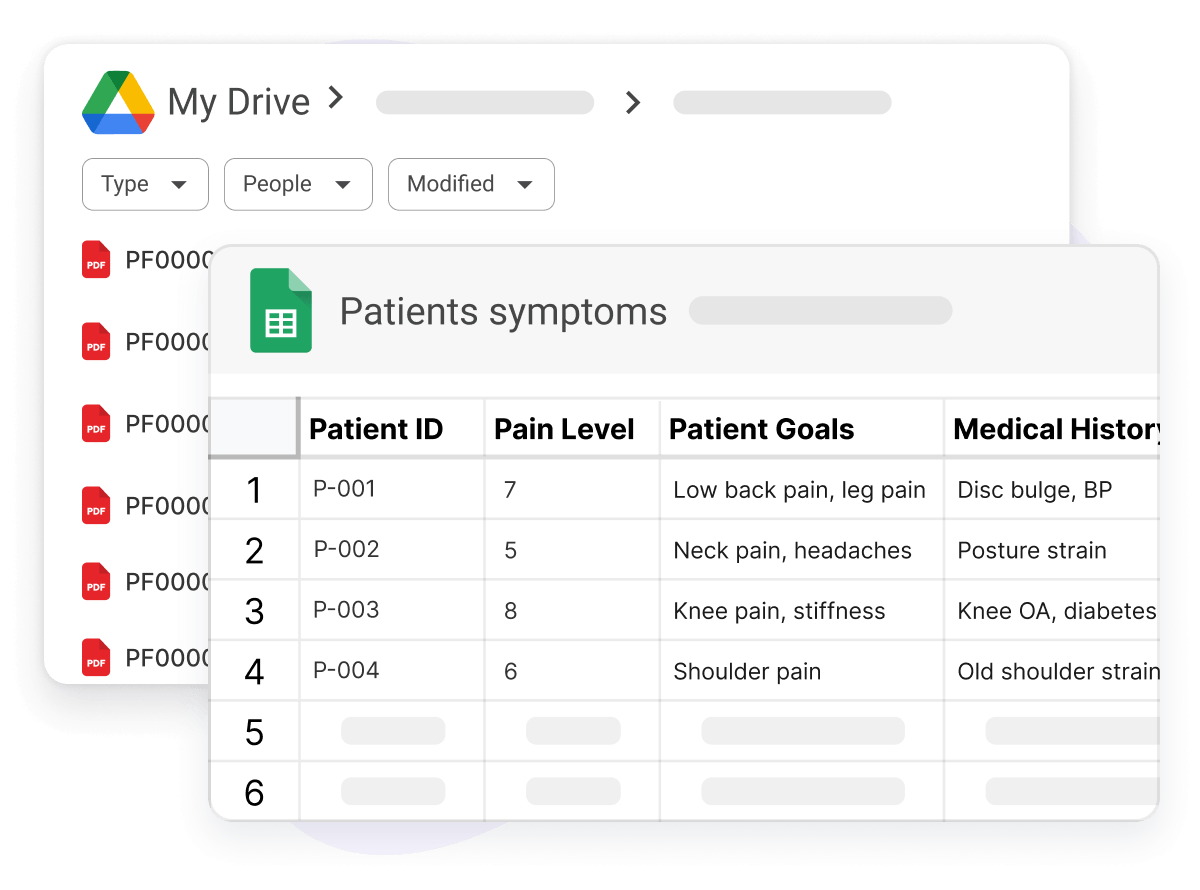Select row number 3 header

pyautogui.click(x=254, y=611)
